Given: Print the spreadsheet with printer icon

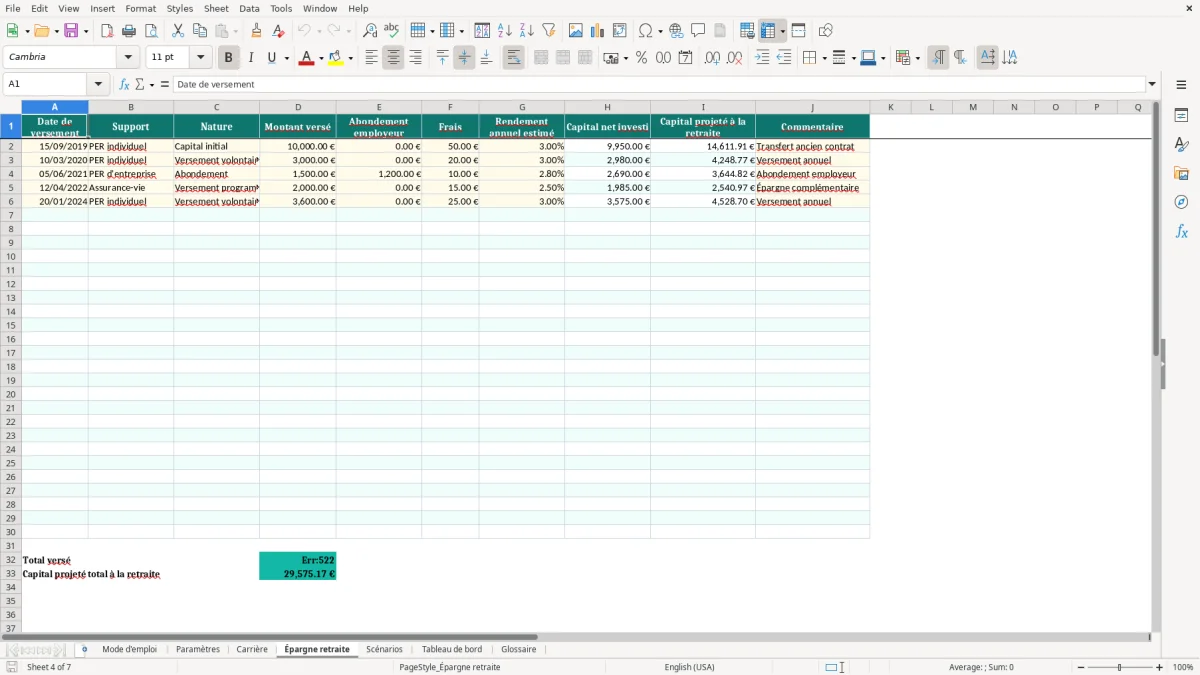Looking at the screenshot, I should (129, 31).
